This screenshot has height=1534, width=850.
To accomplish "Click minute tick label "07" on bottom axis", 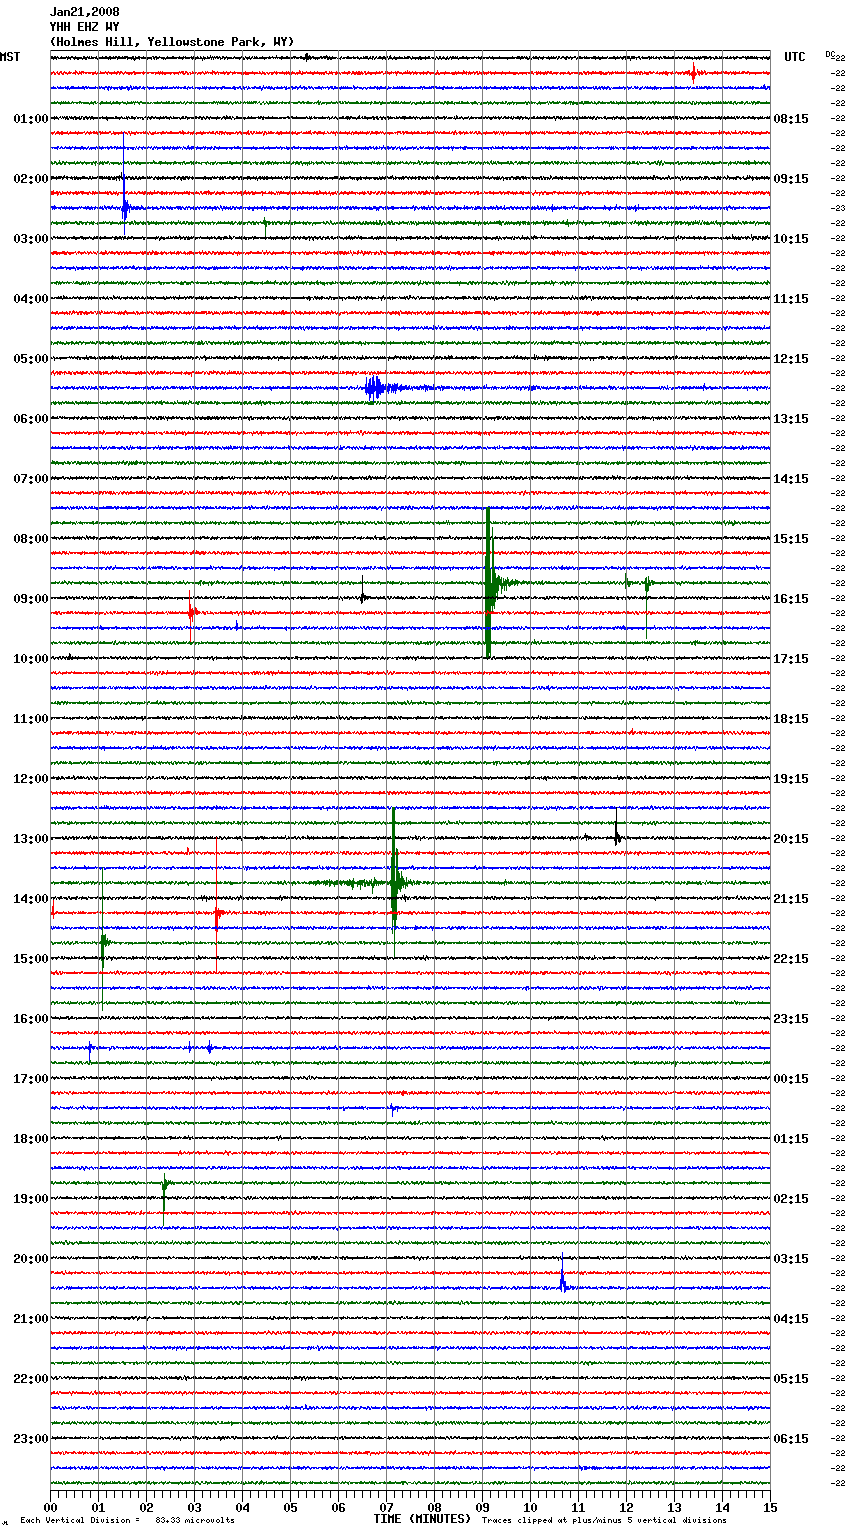I will coord(386,1507).
